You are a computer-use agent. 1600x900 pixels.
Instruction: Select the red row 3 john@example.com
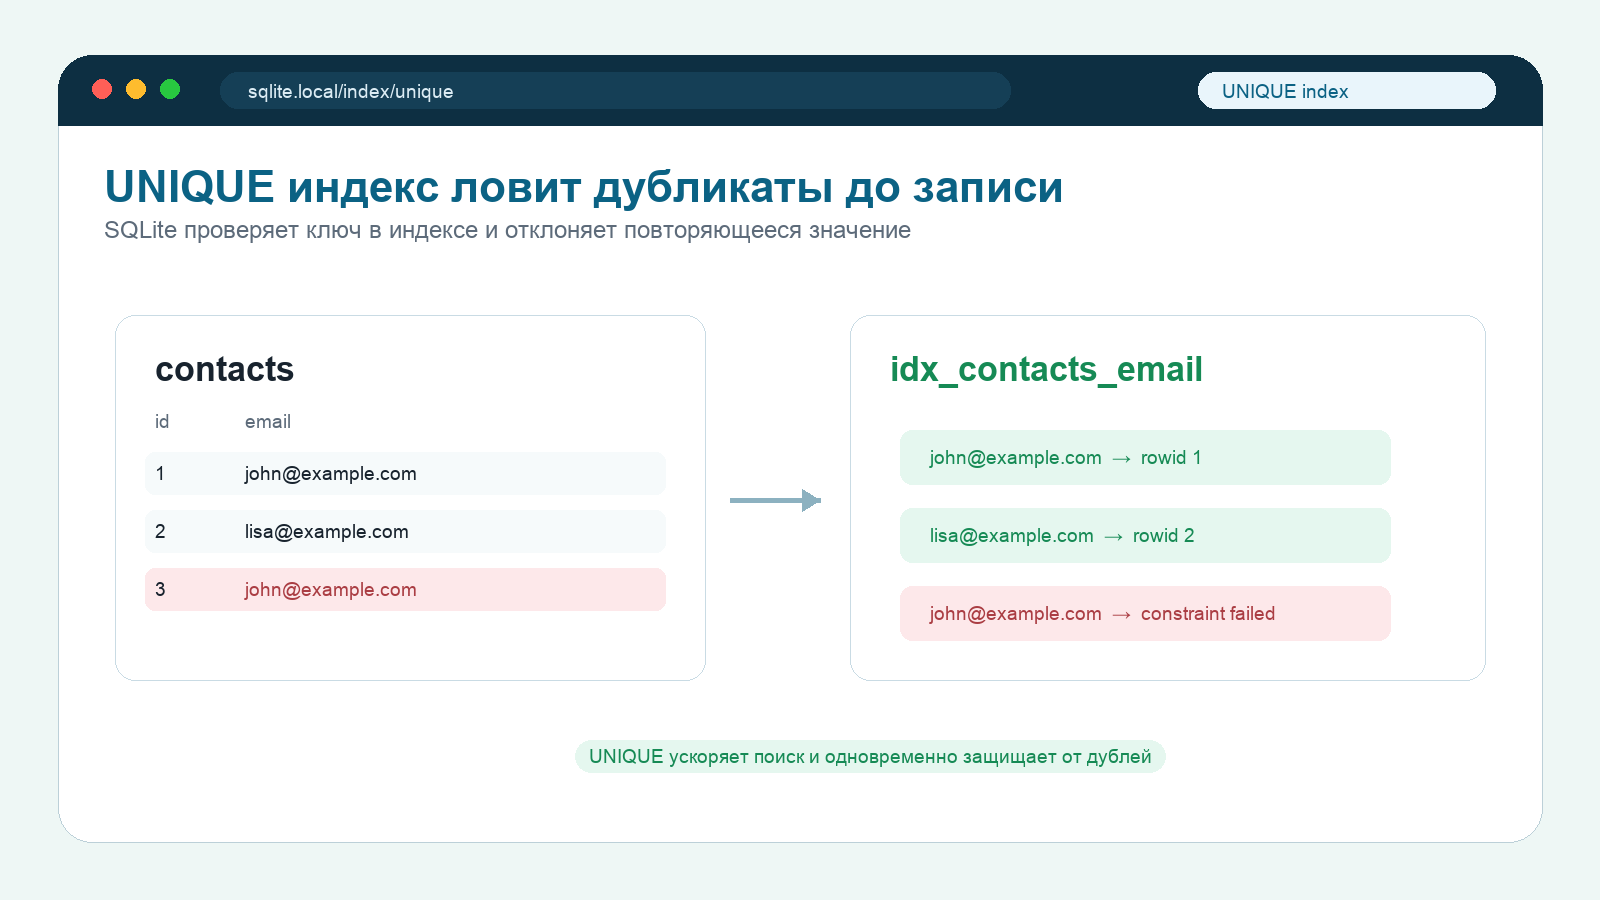(405, 590)
